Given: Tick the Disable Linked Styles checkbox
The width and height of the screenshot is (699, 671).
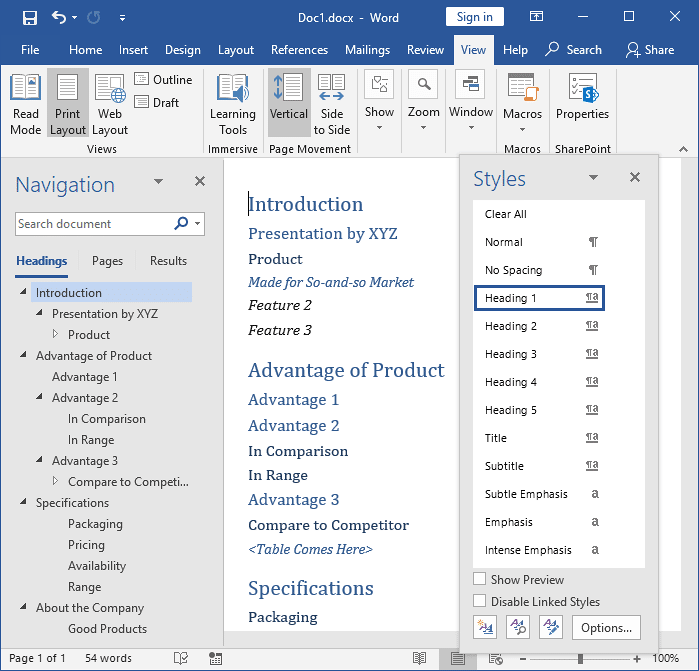Looking at the screenshot, I should [x=480, y=602].
